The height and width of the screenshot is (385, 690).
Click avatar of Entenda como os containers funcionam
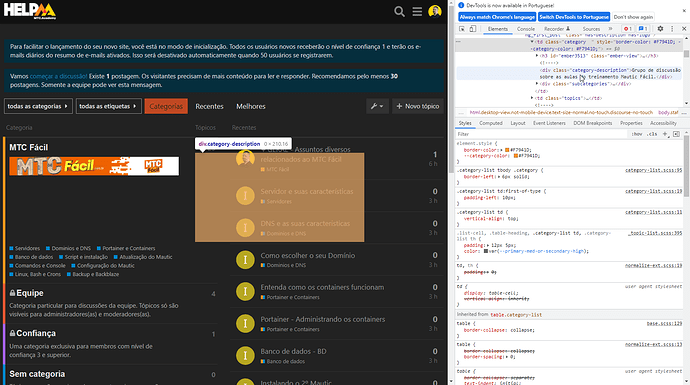245,291
